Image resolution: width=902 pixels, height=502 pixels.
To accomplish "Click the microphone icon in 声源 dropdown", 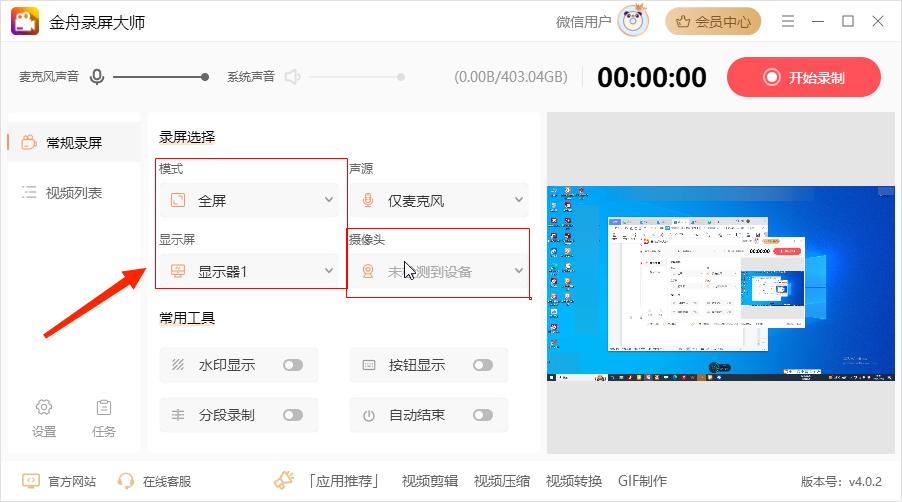I will coord(368,200).
